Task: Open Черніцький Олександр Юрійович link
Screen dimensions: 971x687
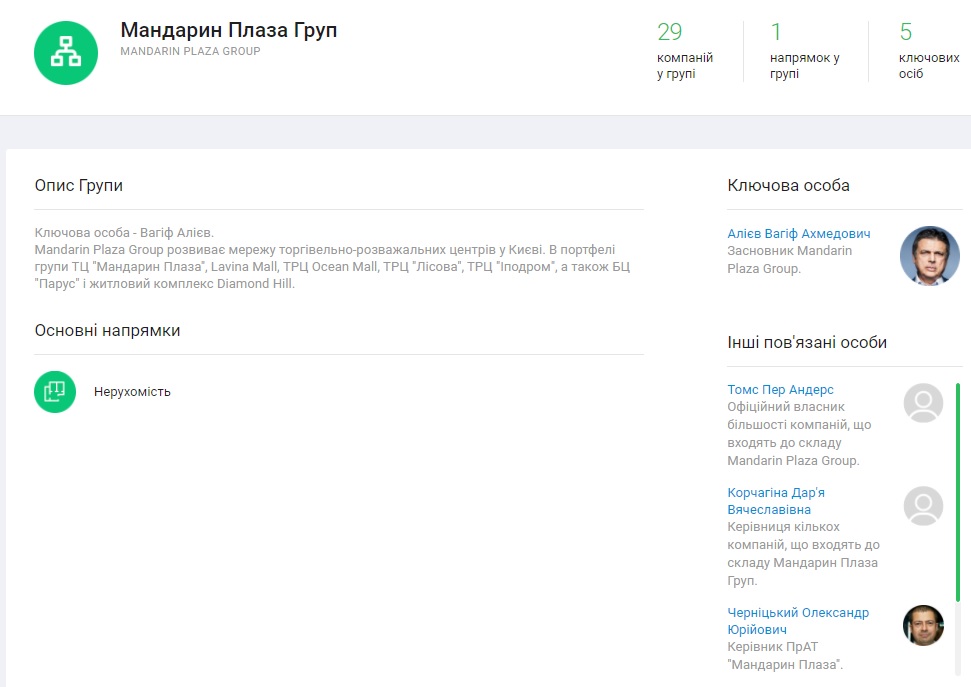Action: (x=798, y=621)
